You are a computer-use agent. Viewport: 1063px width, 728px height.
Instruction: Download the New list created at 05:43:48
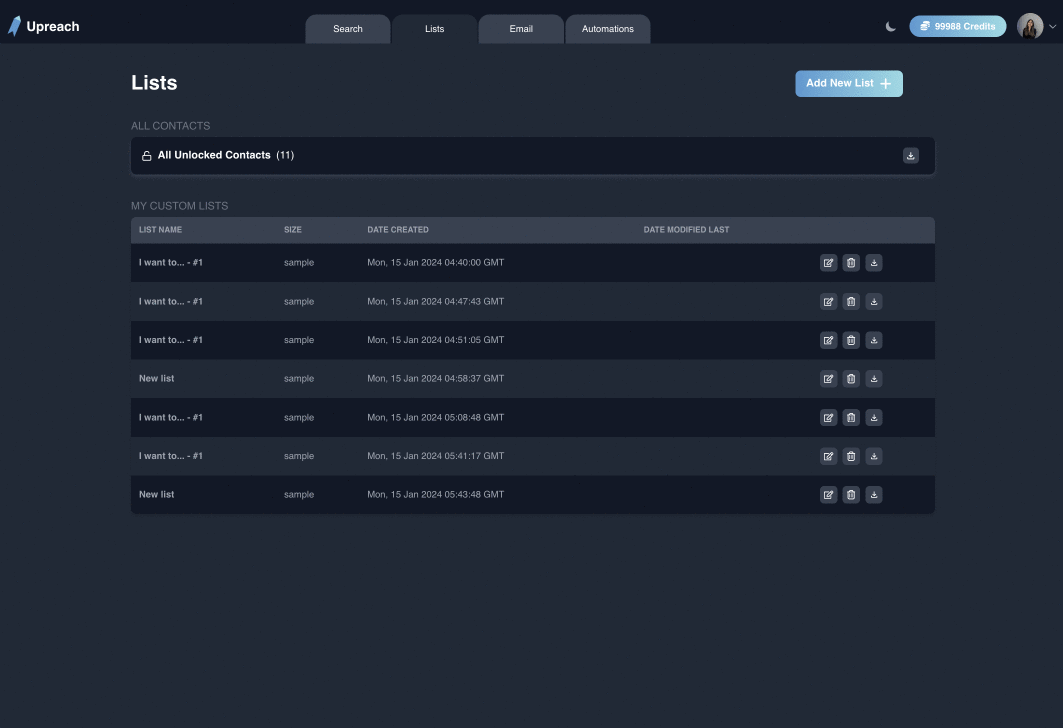[x=874, y=495]
